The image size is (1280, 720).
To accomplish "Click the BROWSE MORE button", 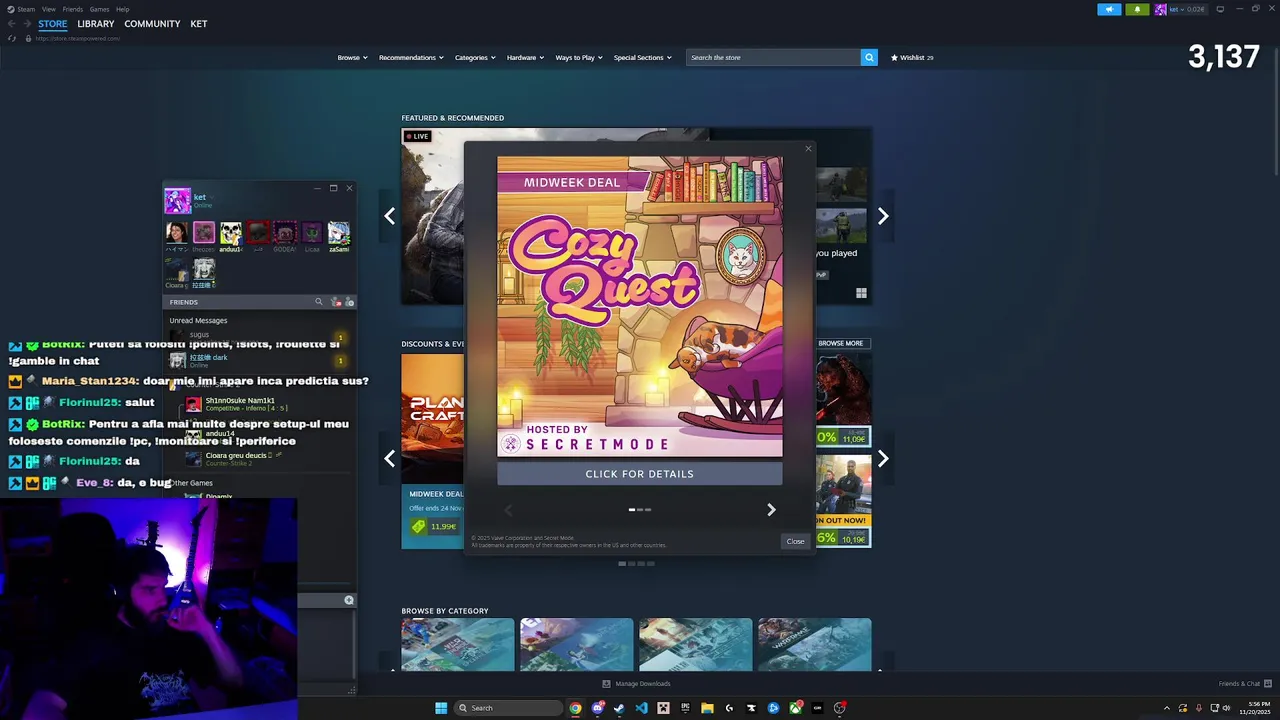I will 840,343.
